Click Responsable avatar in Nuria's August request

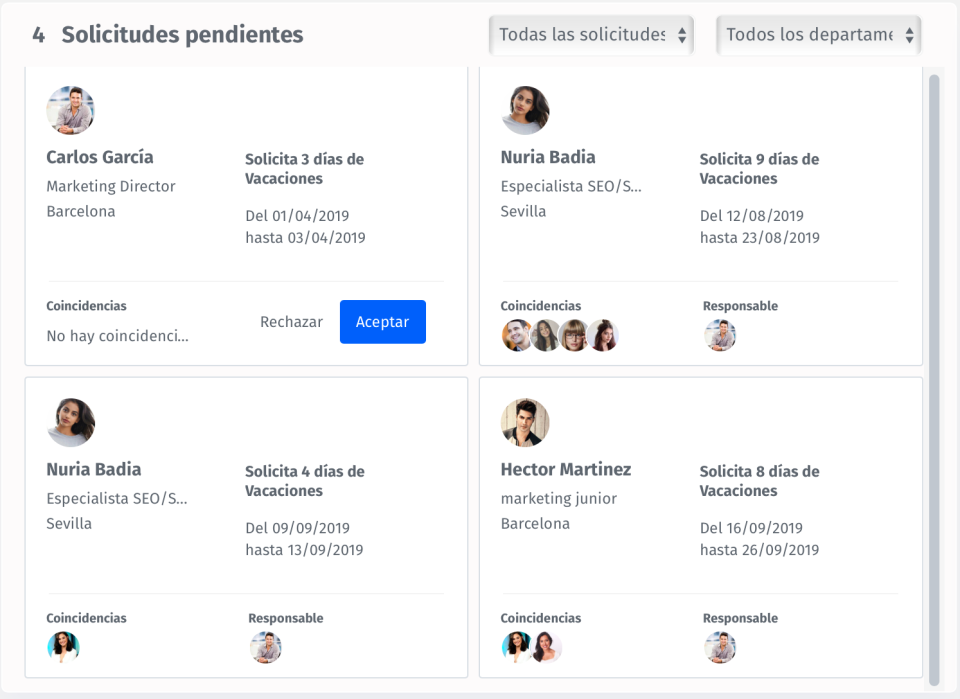tap(720, 336)
